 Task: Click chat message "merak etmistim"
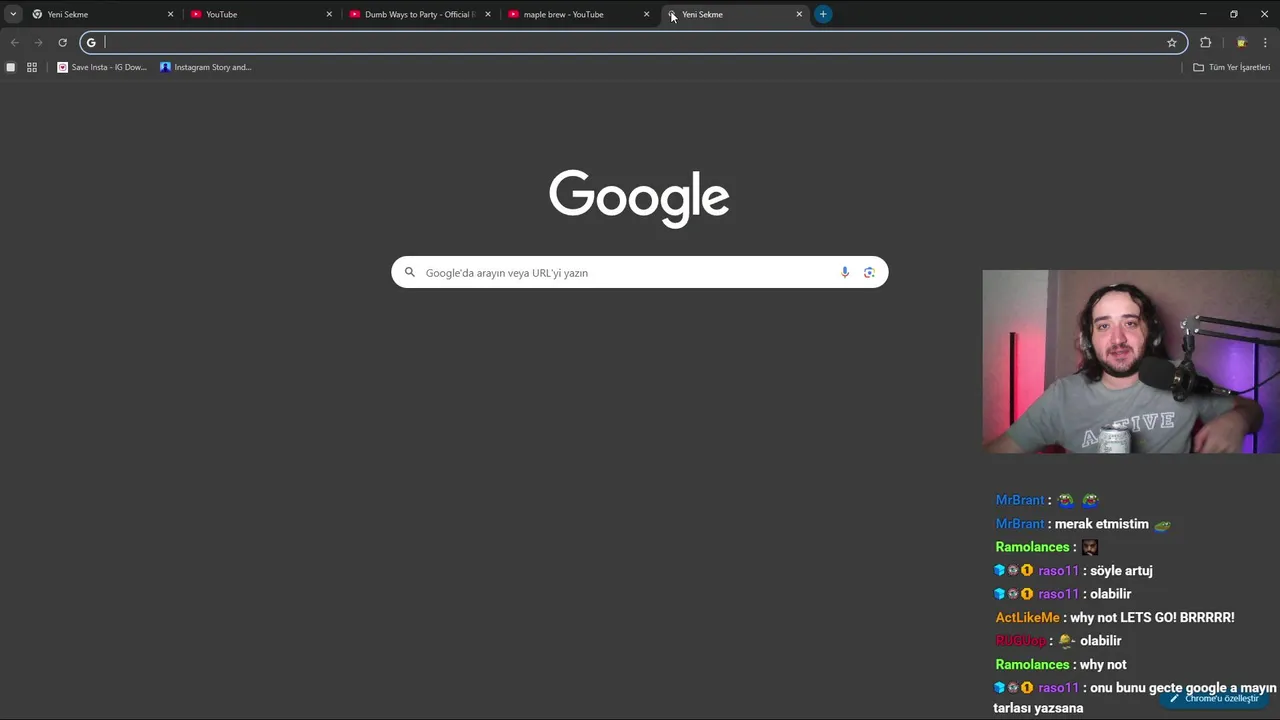[1101, 524]
